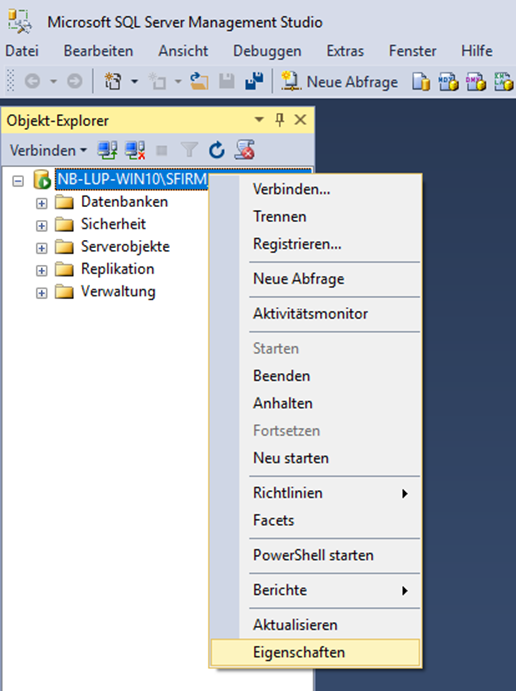The image size is (516, 691).
Task: Open the Extras menu
Action: pyautogui.click(x=345, y=51)
